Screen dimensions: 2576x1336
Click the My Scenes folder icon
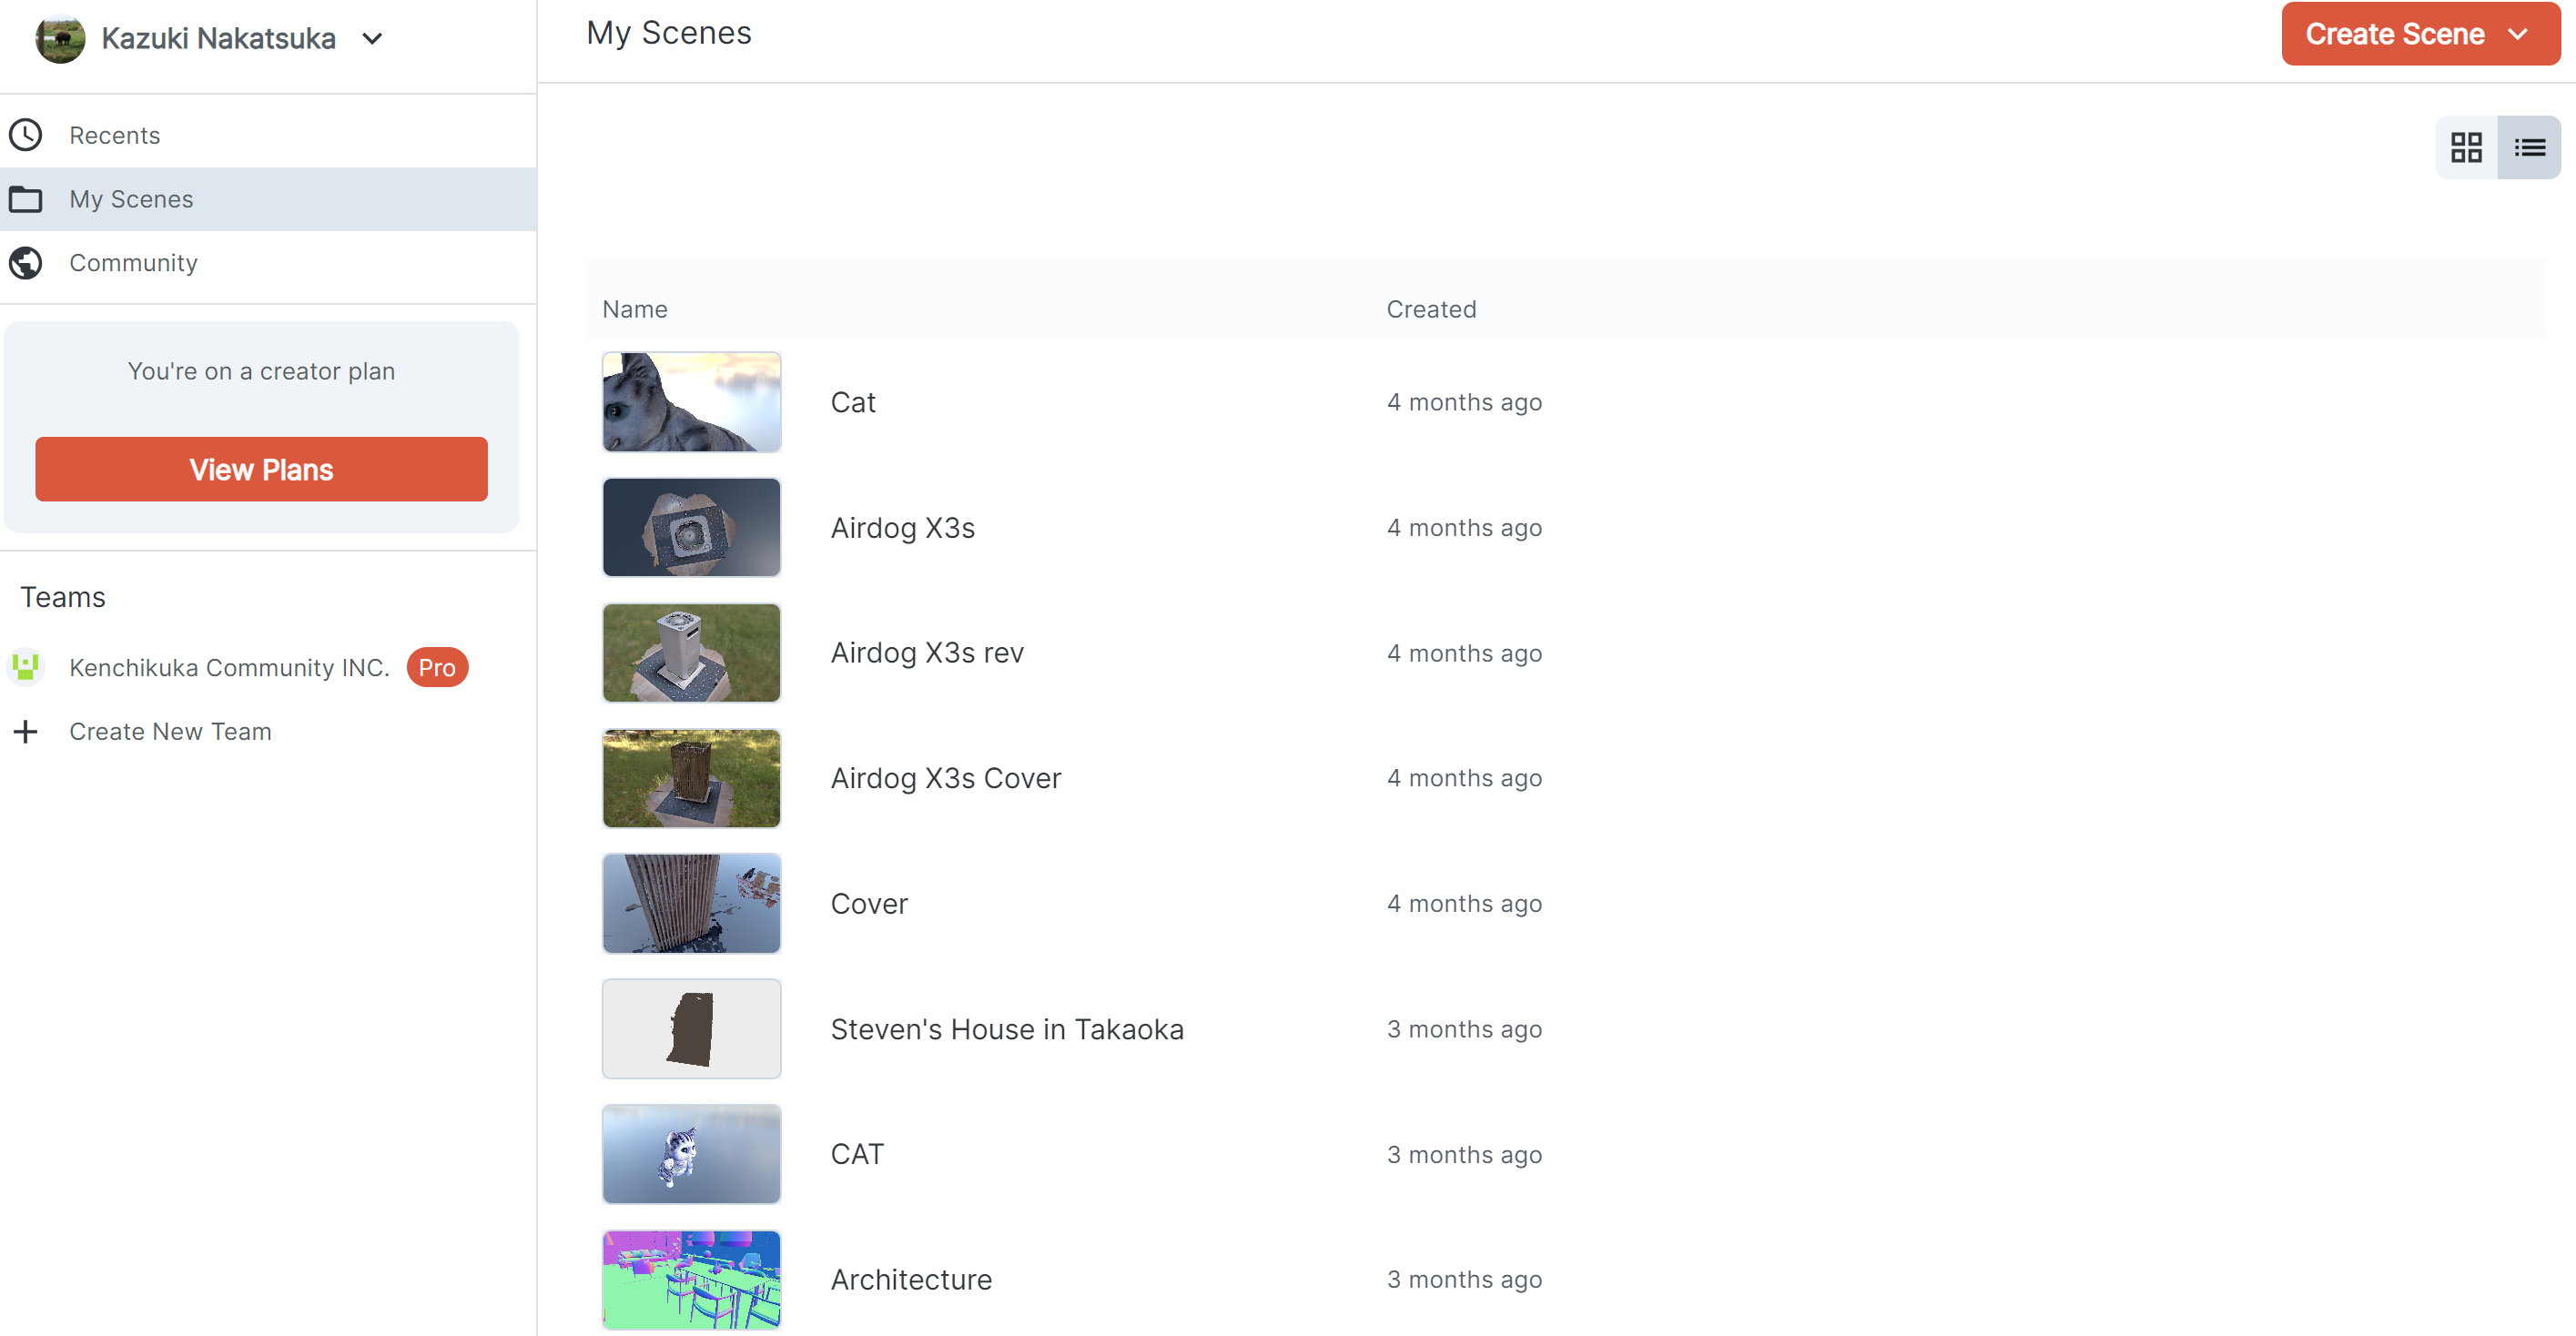[26, 199]
